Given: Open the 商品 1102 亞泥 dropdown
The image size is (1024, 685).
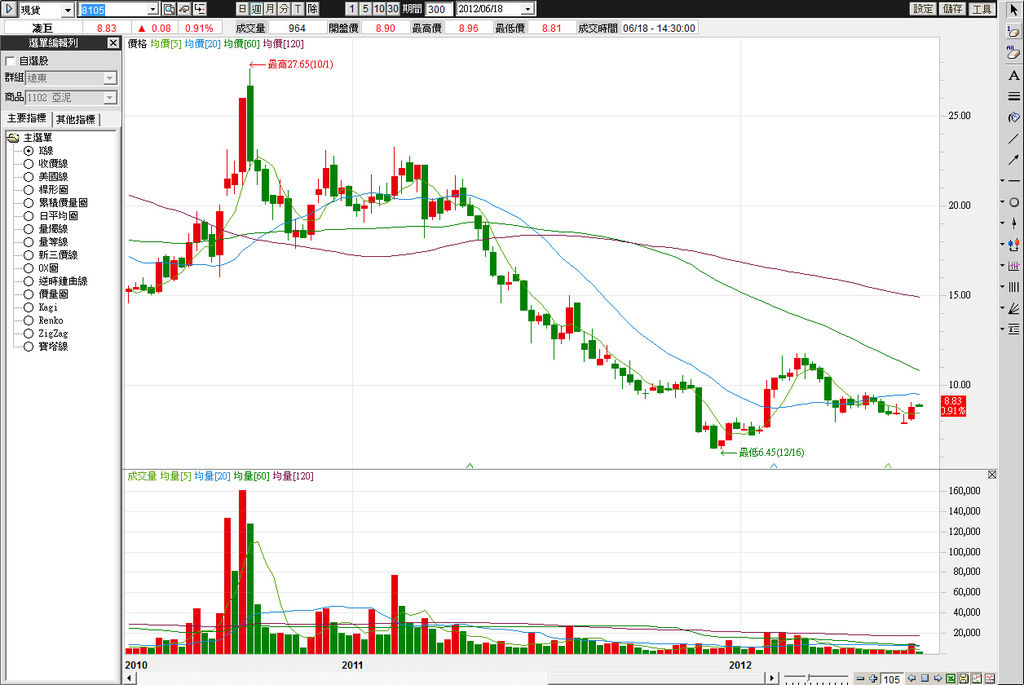Looking at the screenshot, I should click(110, 97).
